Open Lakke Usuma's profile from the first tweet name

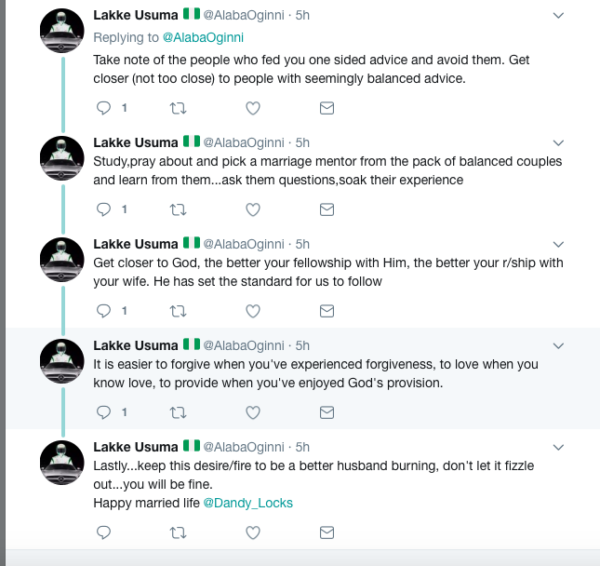(136, 15)
